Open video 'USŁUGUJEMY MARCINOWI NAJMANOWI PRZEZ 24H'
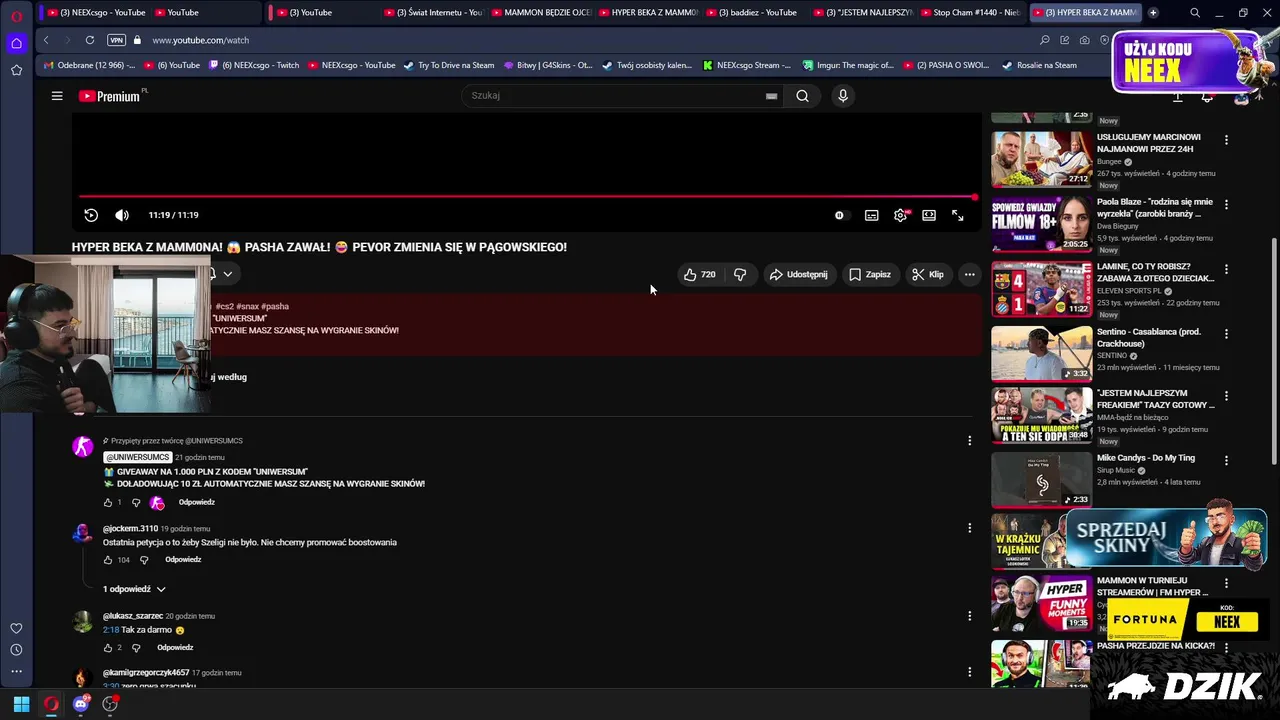 point(1148,143)
